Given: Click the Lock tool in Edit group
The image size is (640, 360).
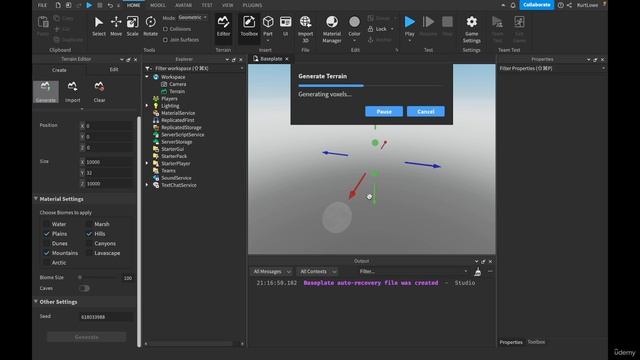Looking at the screenshot, I should tap(380, 29).
